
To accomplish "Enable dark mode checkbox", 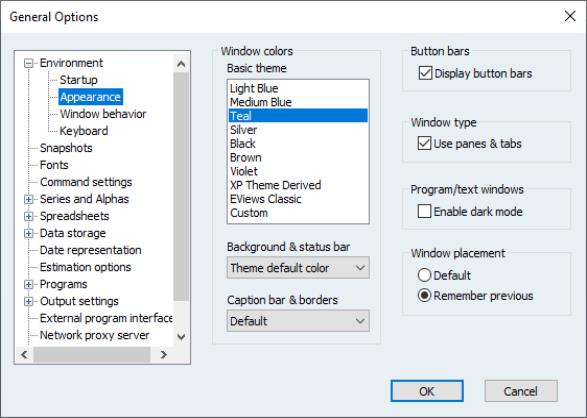I will [x=424, y=211].
